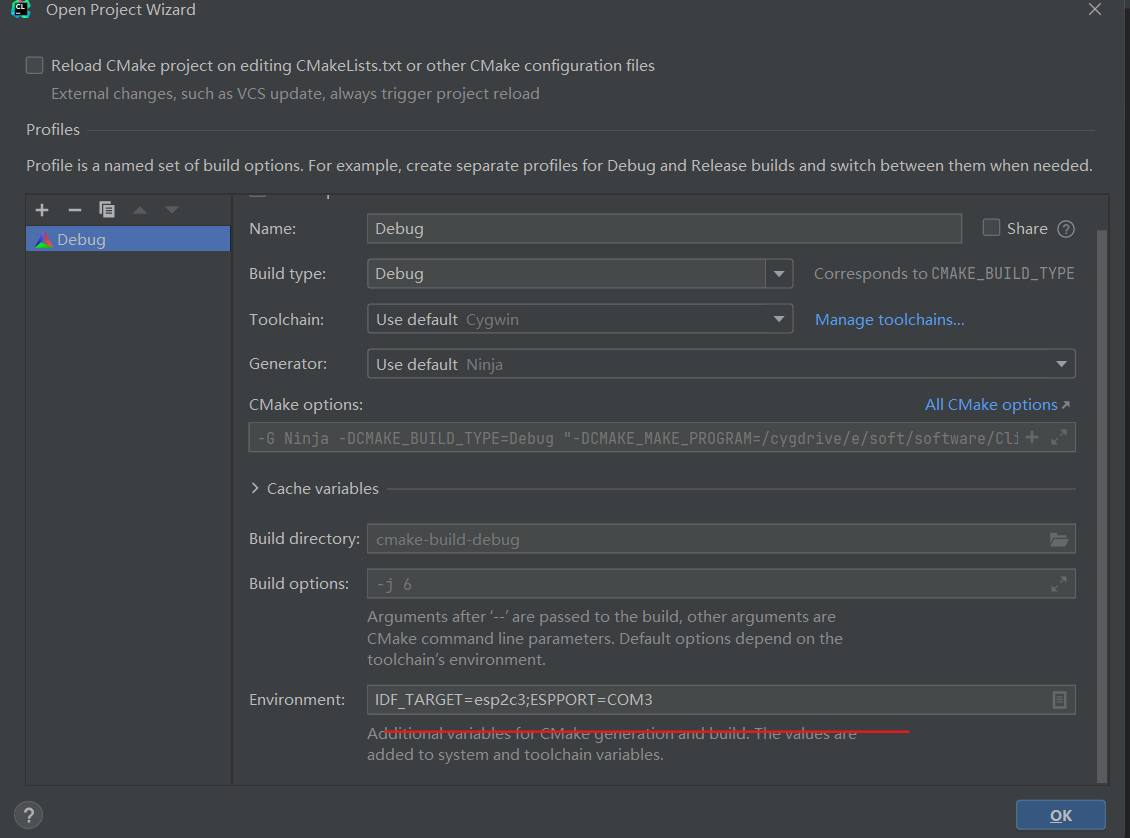Open the All CMake options link

[x=996, y=405]
